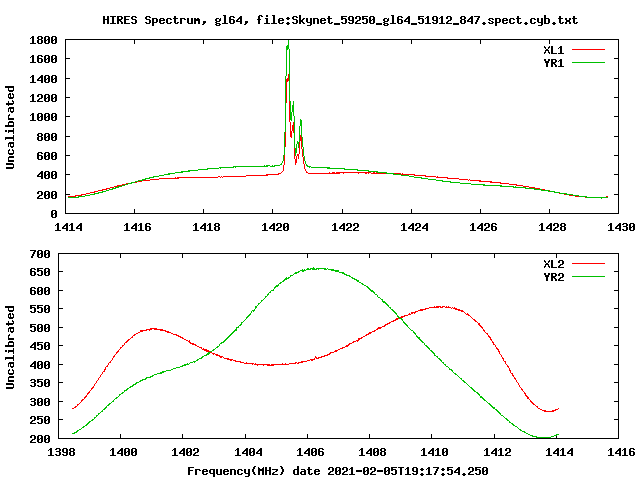Click the 1420 x-axis tick label
Screen dimensions: 640x480
(x=275, y=227)
